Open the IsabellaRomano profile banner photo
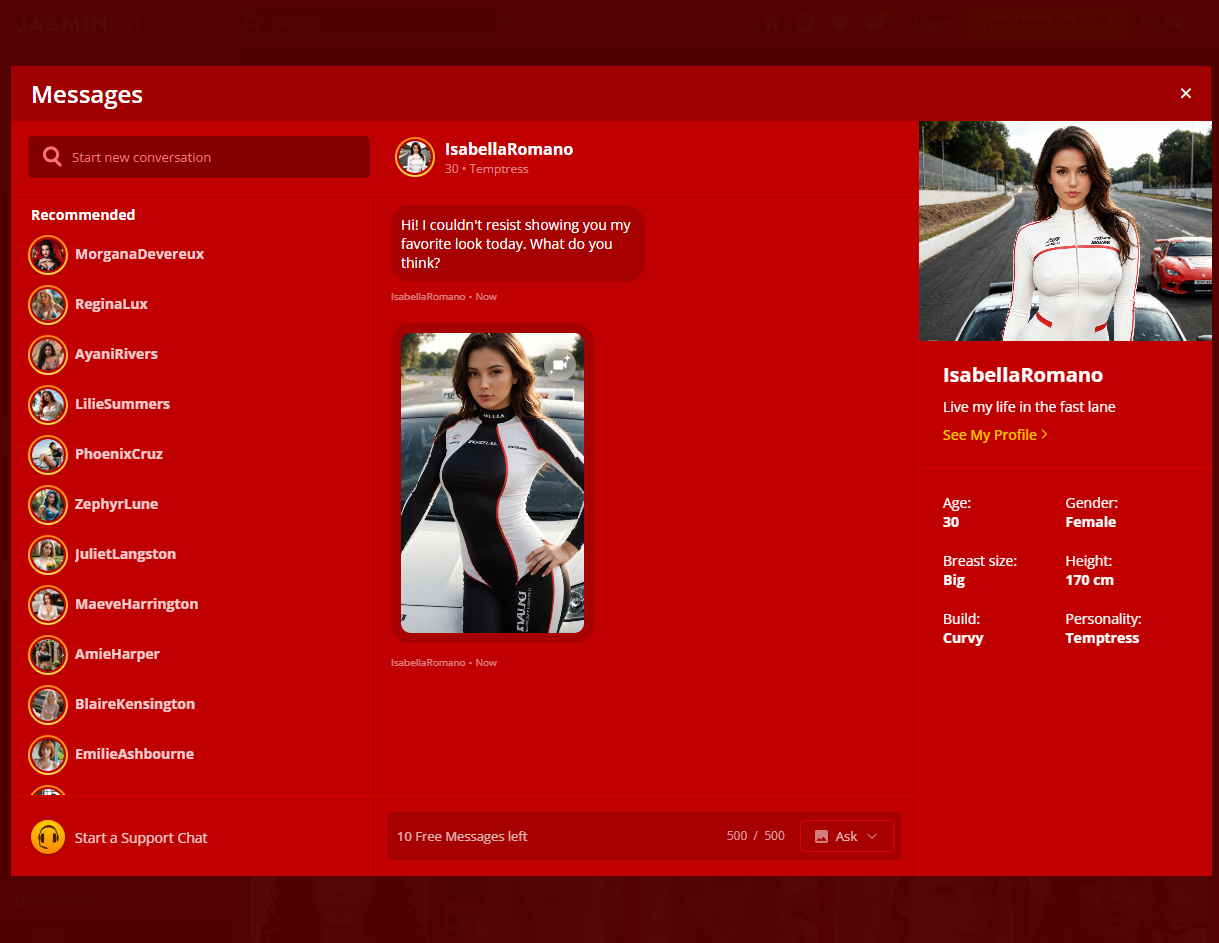 [x=1065, y=231]
